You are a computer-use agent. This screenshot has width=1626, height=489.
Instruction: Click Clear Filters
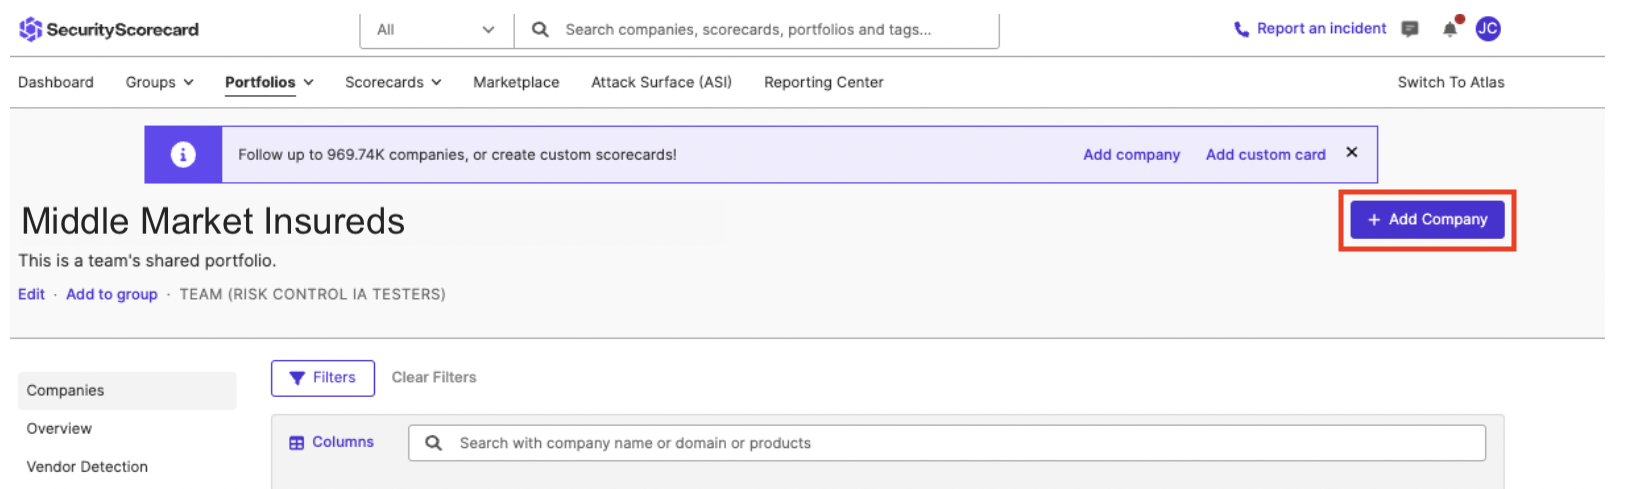click(x=434, y=377)
